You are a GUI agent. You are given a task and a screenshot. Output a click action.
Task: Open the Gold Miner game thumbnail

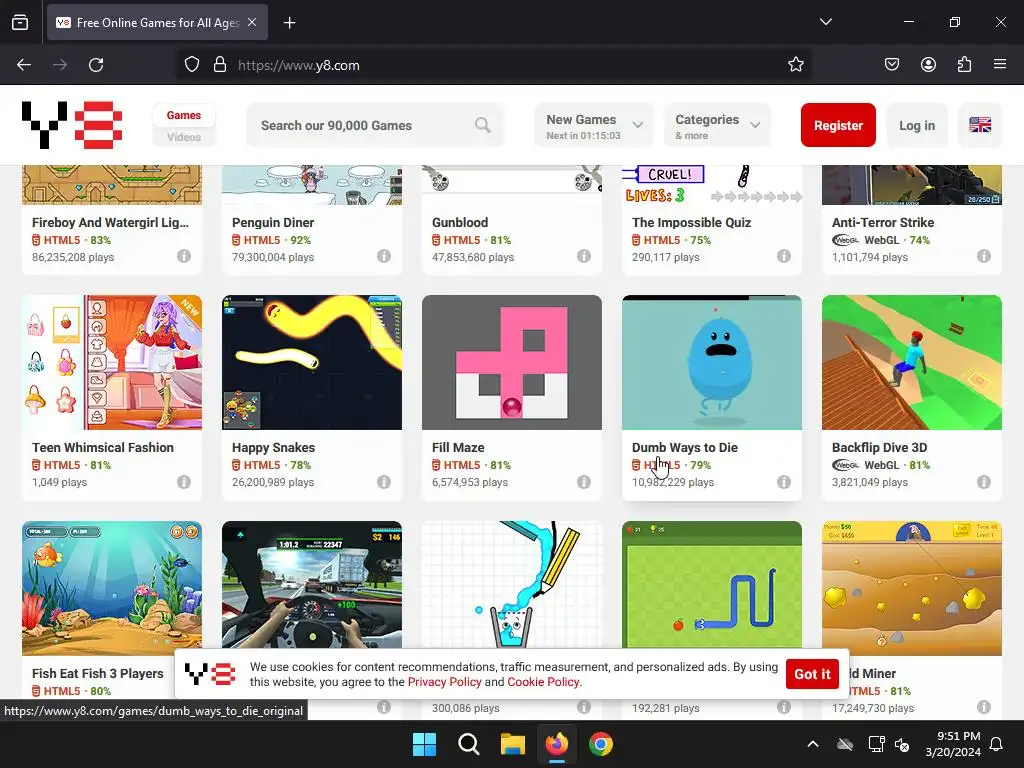912,588
